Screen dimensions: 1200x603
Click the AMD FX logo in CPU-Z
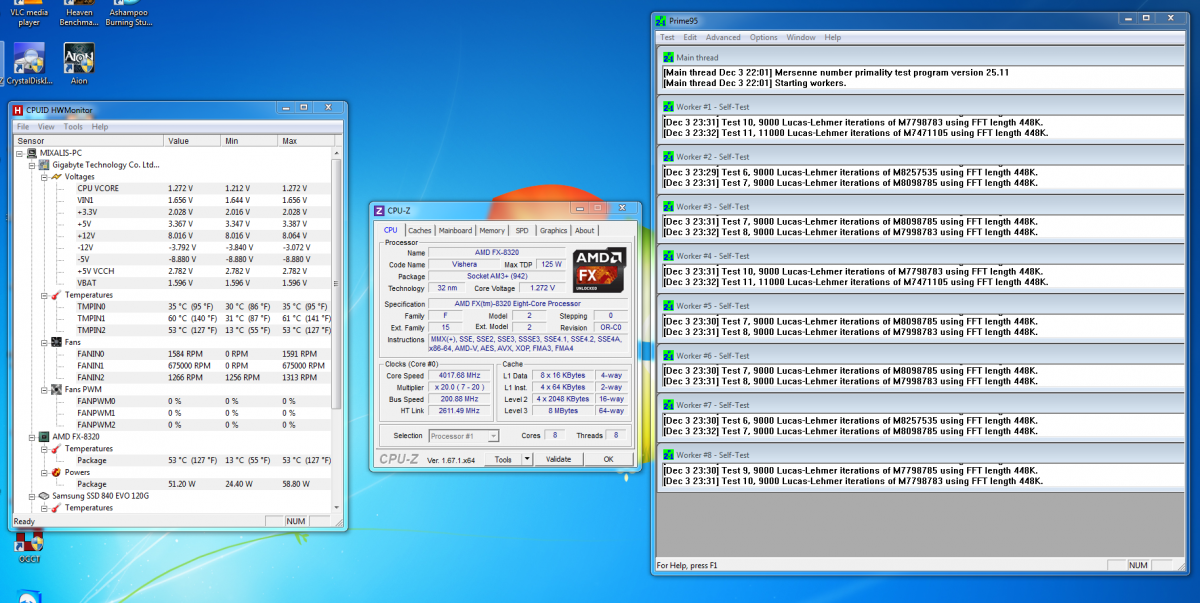599,269
